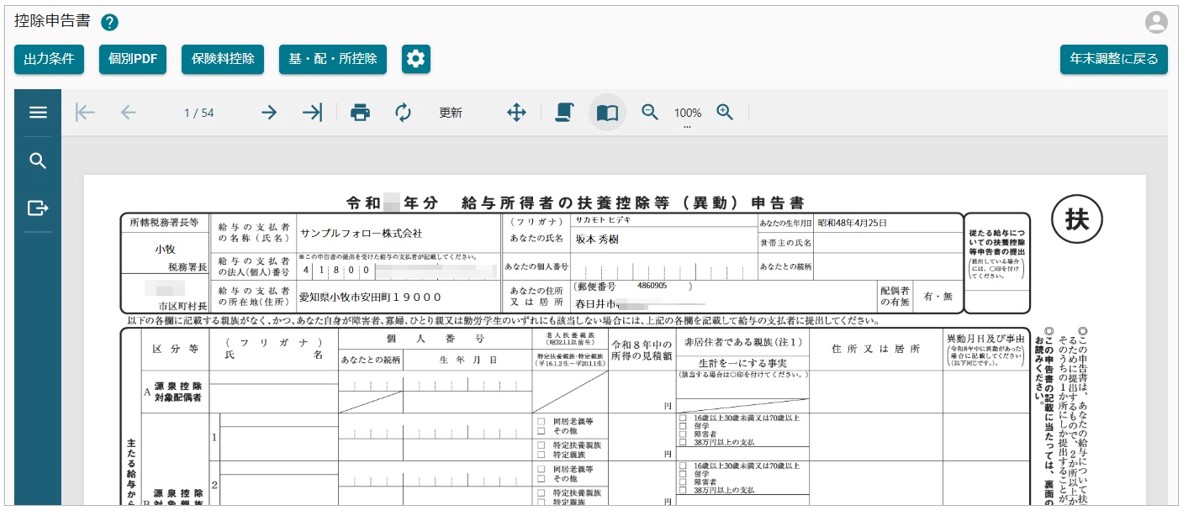
Task: Click the 更新 toolbar button
Action: tap(451, 113)
